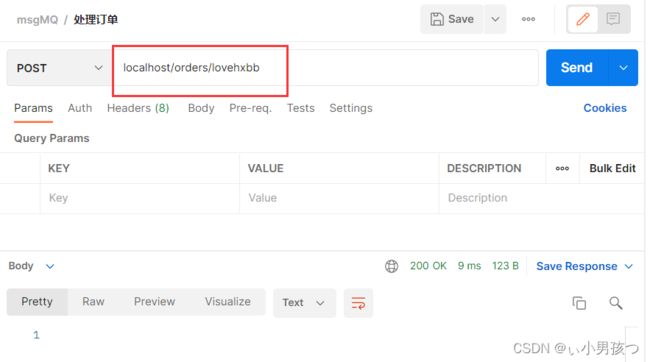Open the comments icon
This screenshot has height=362, width=650.
[613, 19]
